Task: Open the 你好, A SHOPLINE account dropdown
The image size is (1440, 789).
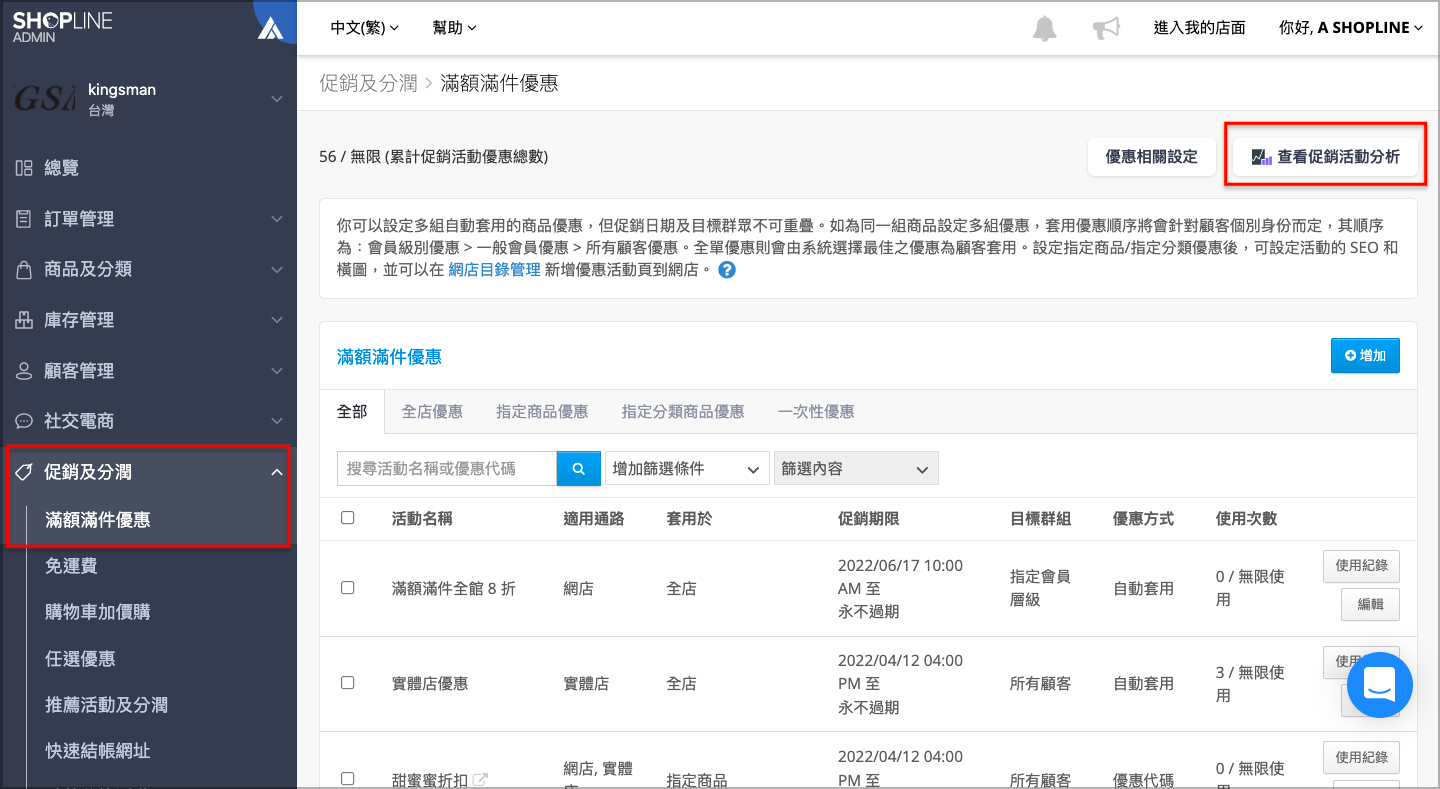Action: 1351,28
